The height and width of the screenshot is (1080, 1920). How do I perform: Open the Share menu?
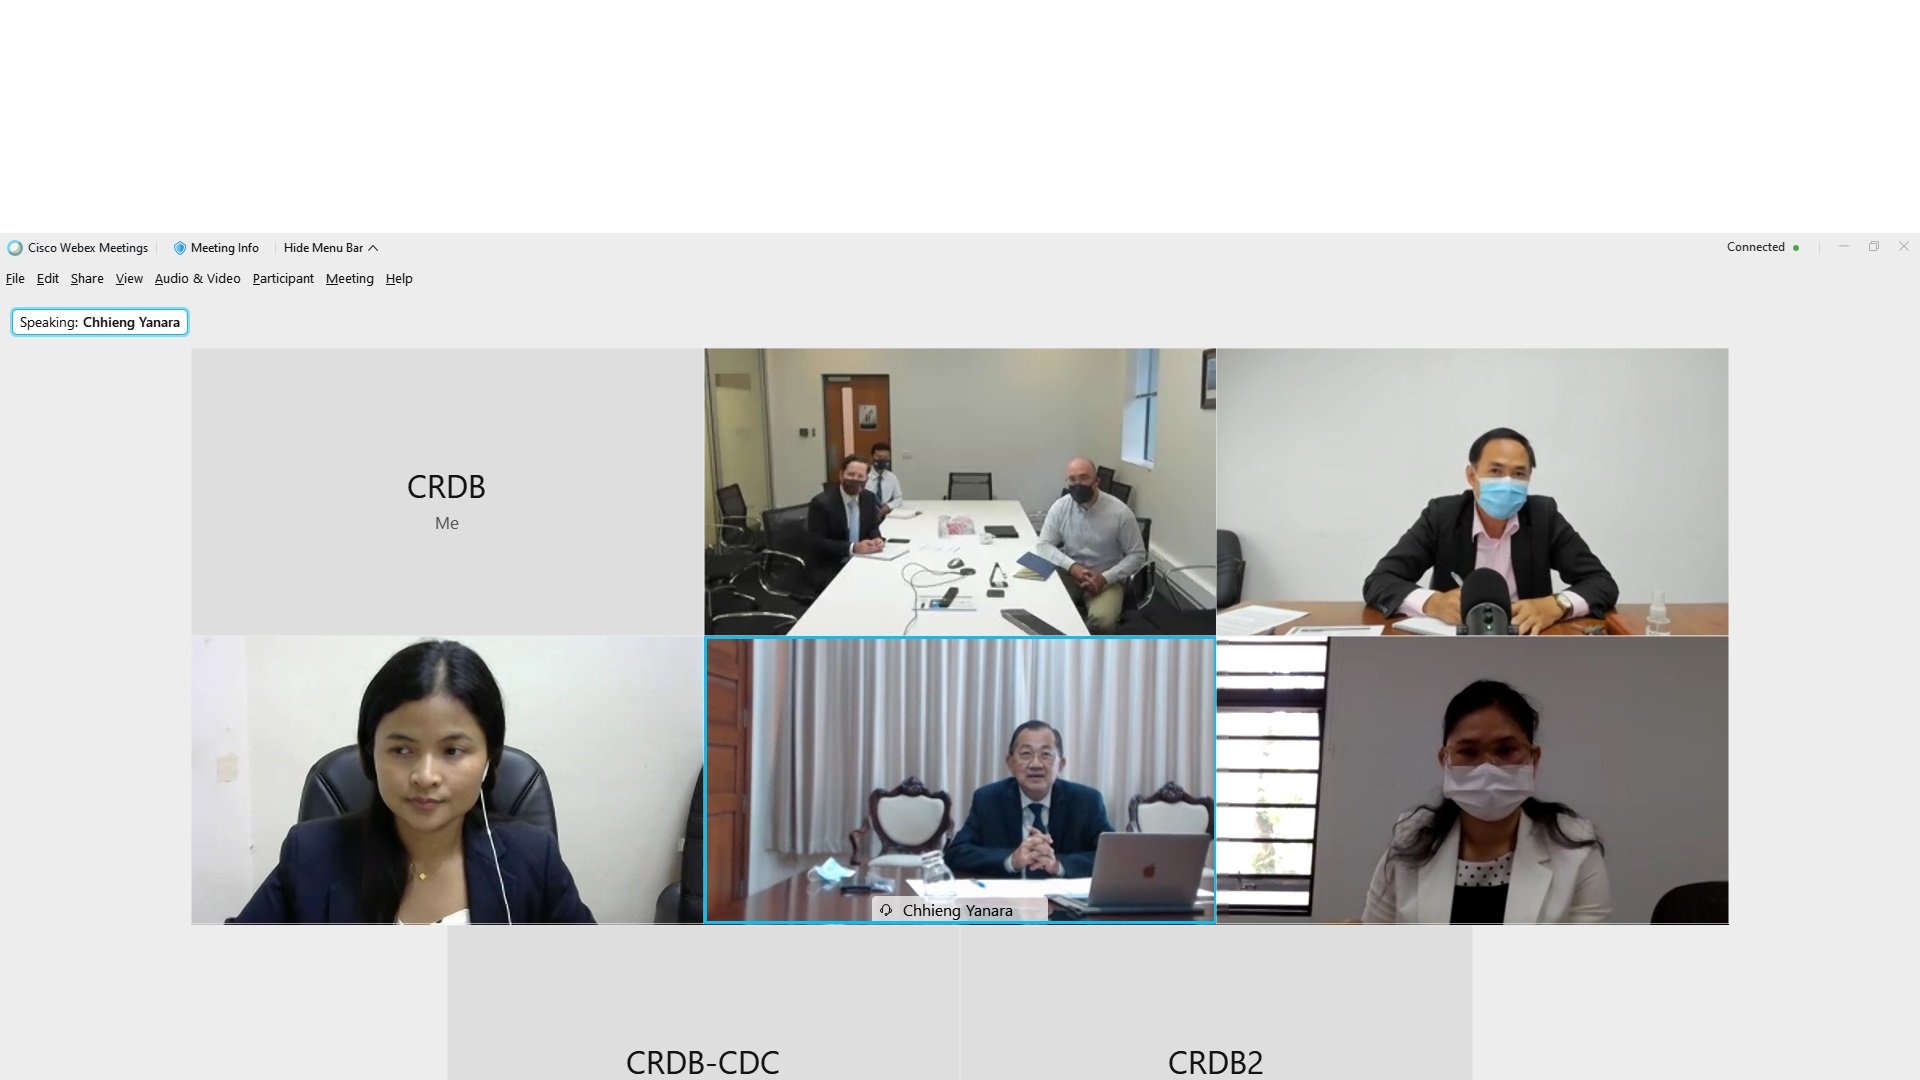pos(87,279)
